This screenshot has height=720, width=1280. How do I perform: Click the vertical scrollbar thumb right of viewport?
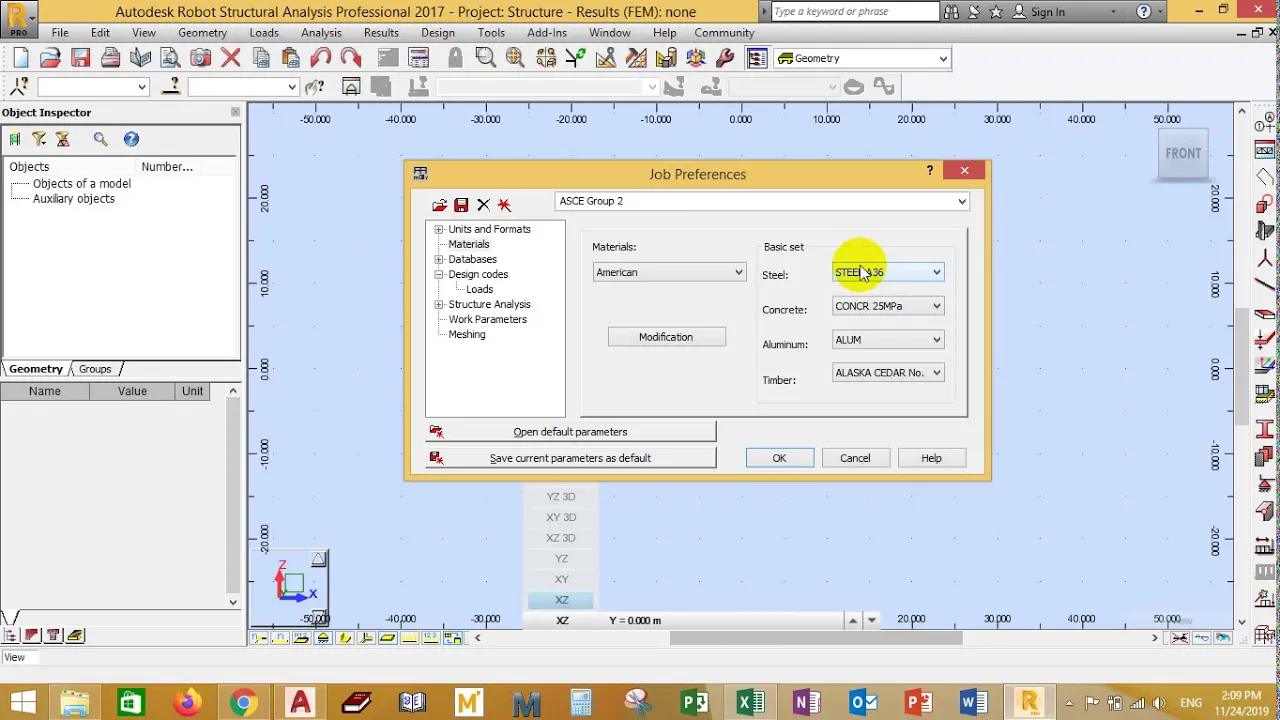click(x=1243, y=366)
